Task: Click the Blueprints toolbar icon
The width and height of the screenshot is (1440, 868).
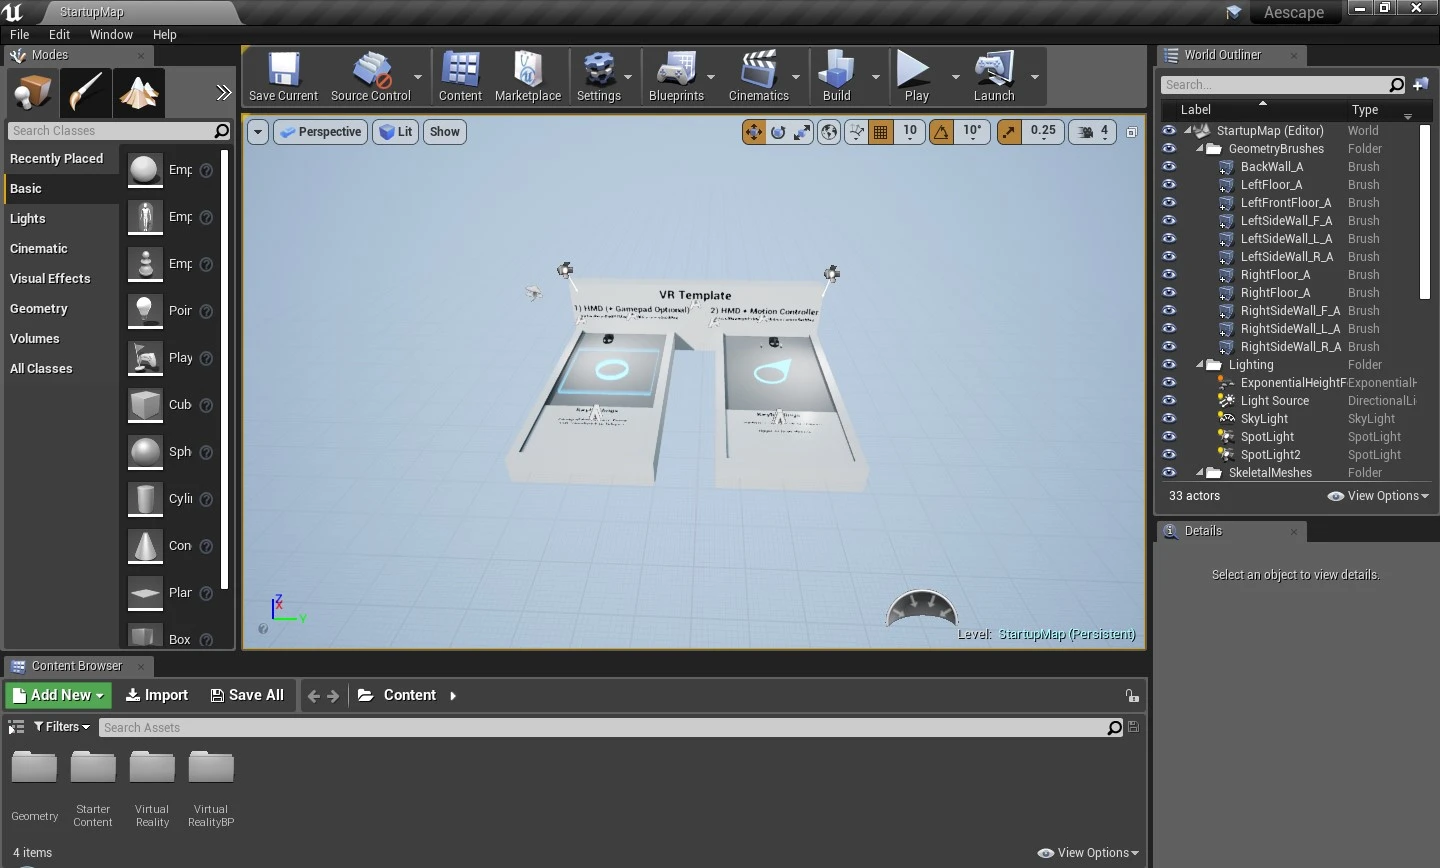Action: pyautogui.click(x=676, y=77)
